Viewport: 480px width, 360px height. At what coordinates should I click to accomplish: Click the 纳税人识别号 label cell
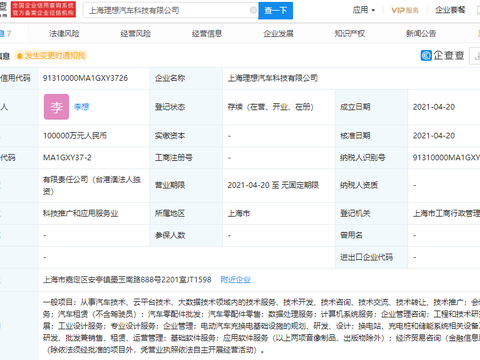tap(371, 158)
